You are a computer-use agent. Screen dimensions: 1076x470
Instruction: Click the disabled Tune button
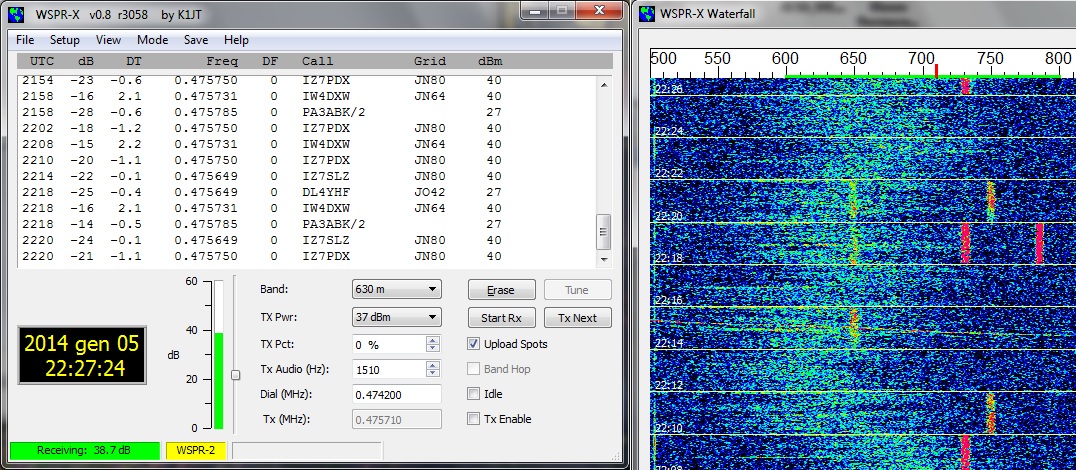(x=577, y=290)
